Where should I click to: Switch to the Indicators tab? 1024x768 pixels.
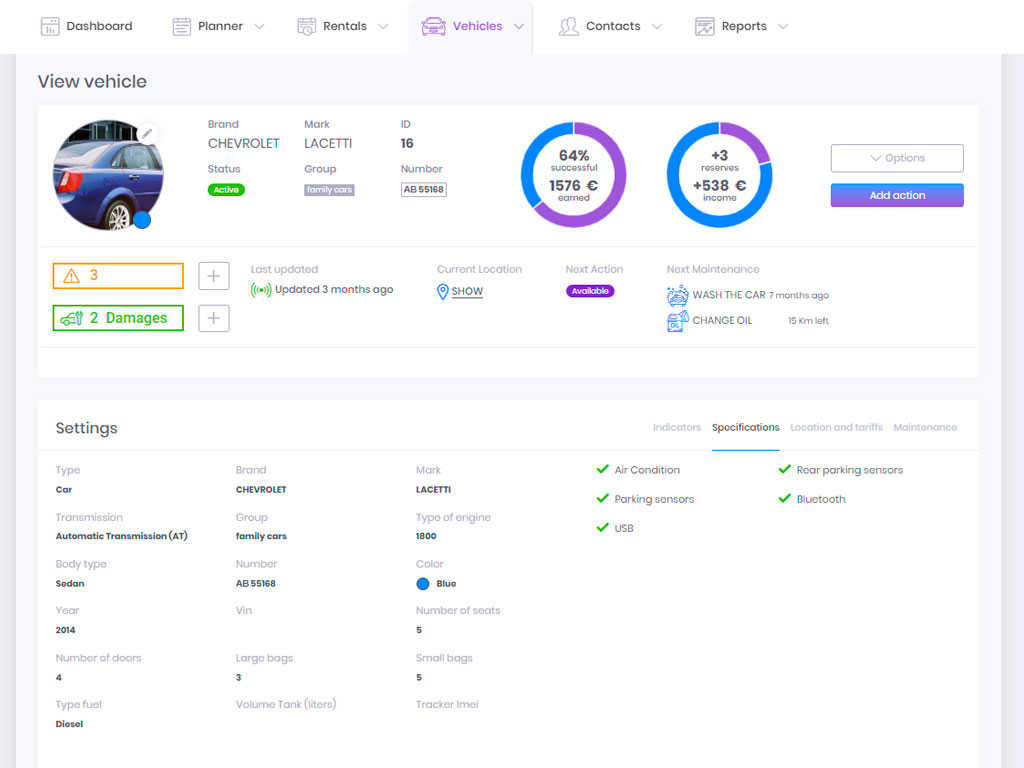[x=676, y=427]
